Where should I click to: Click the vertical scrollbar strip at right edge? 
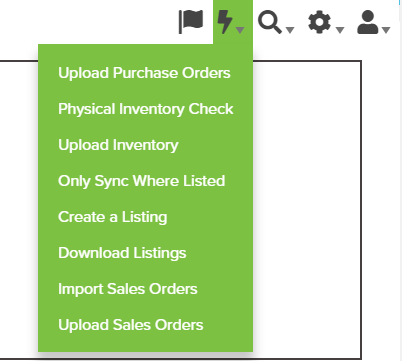400,180
